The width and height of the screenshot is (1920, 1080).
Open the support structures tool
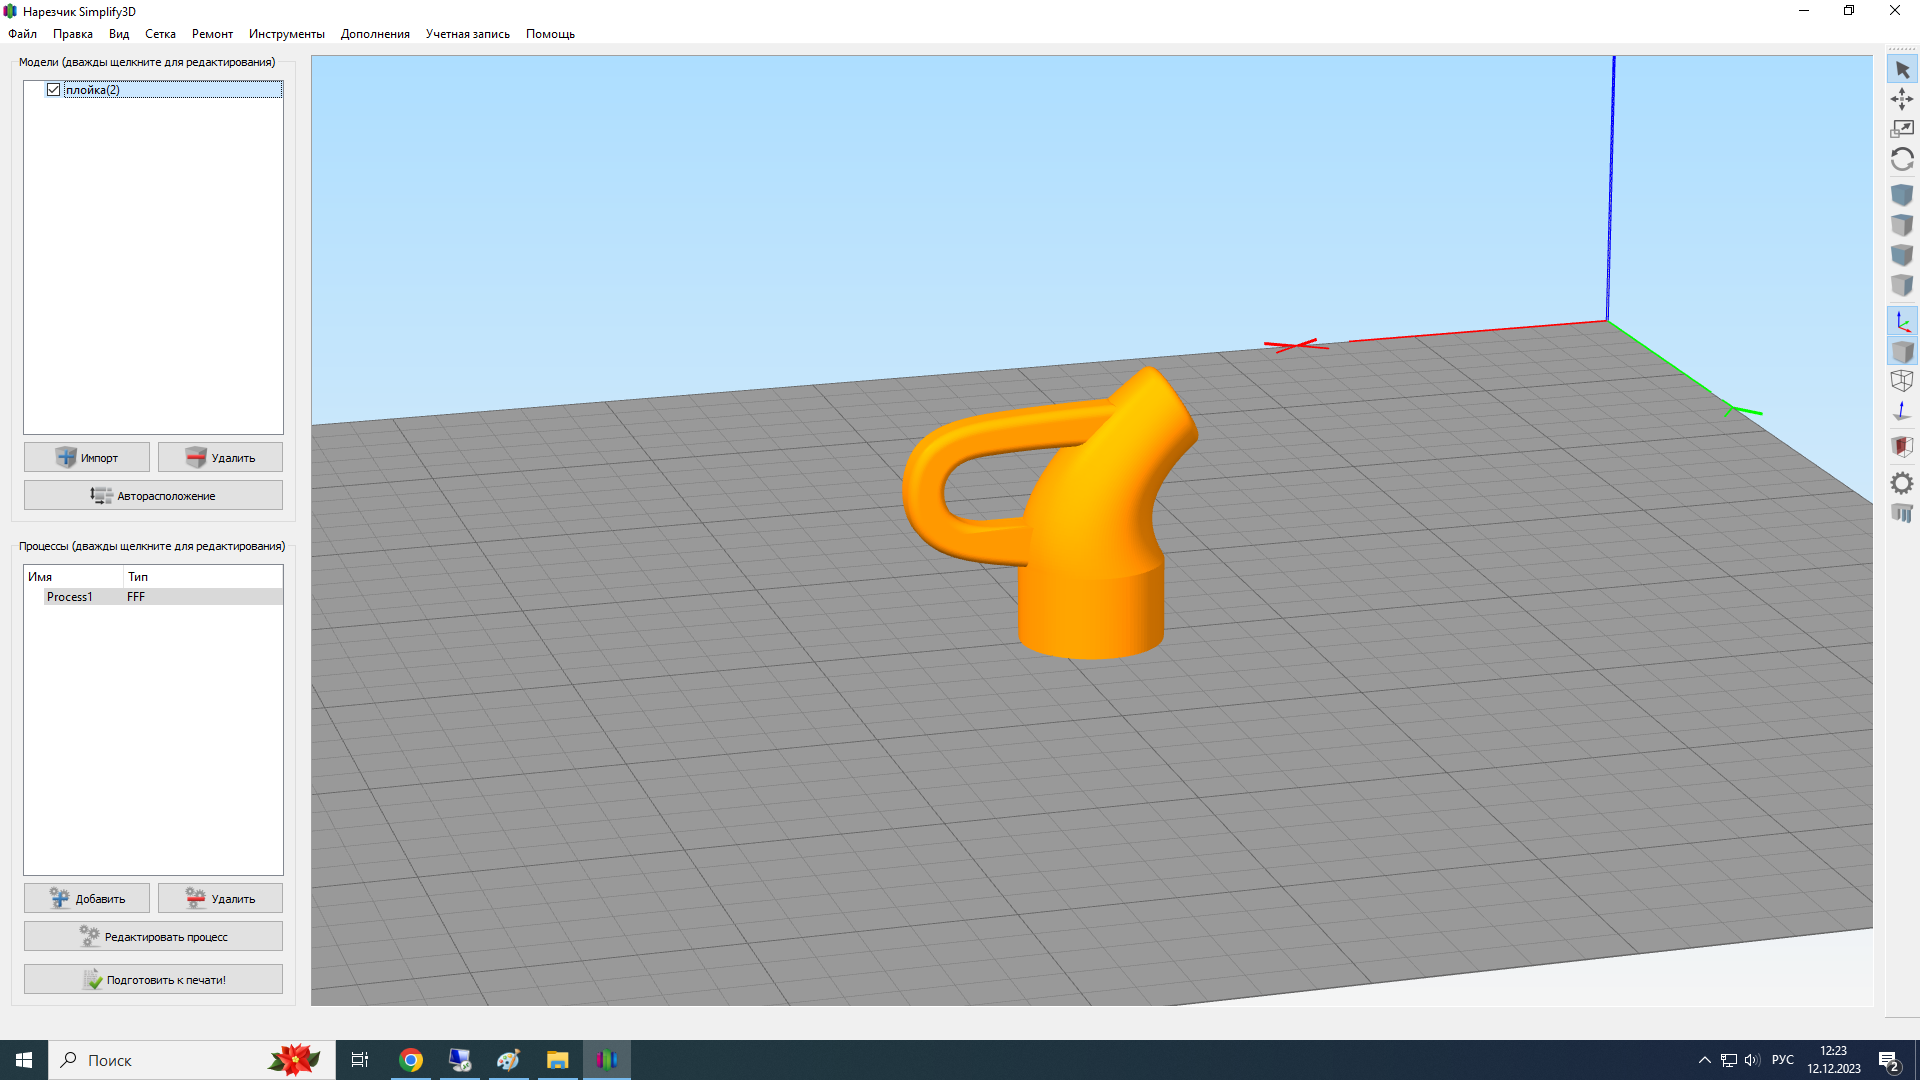click(1902, 513)
